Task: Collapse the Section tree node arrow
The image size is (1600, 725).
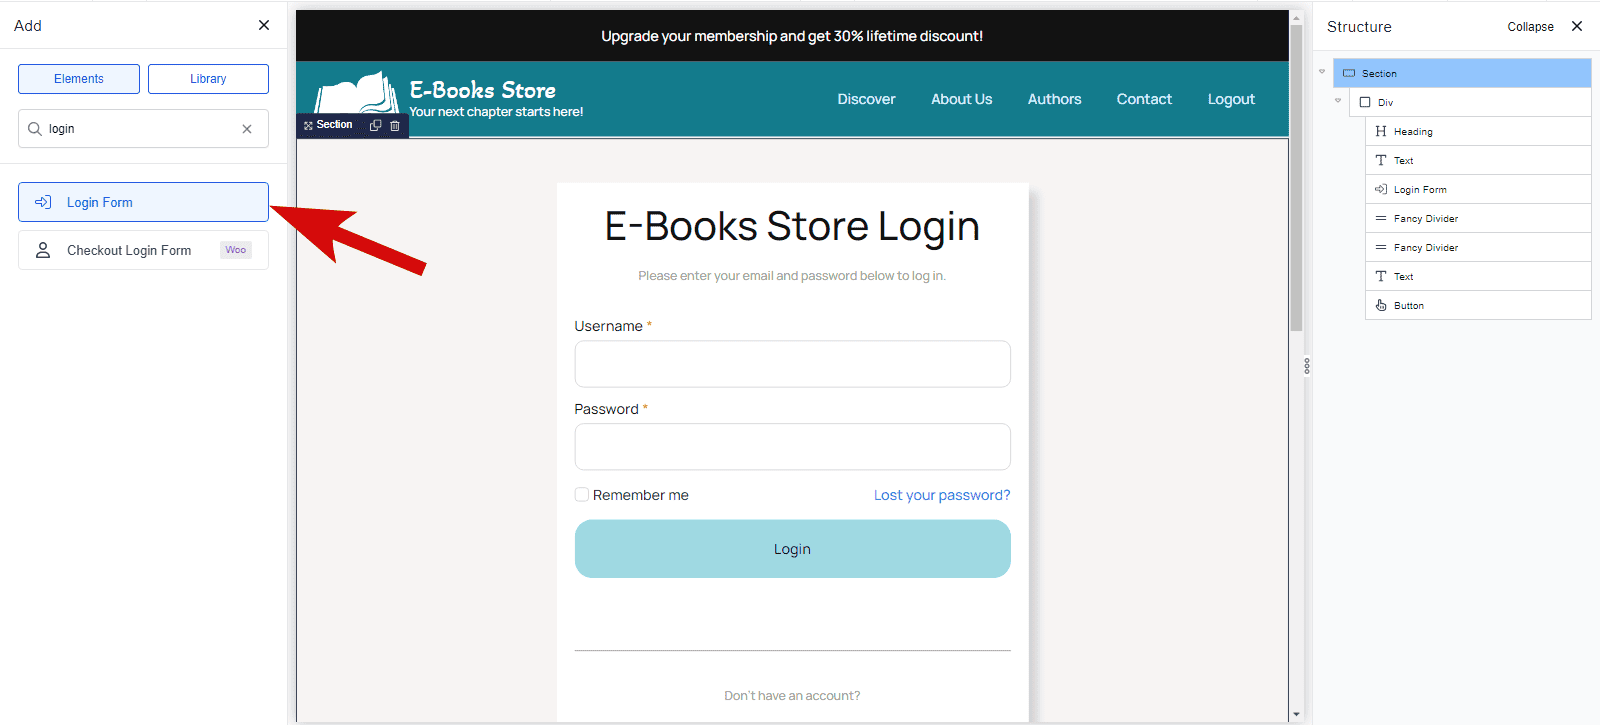Action: 1322,72
